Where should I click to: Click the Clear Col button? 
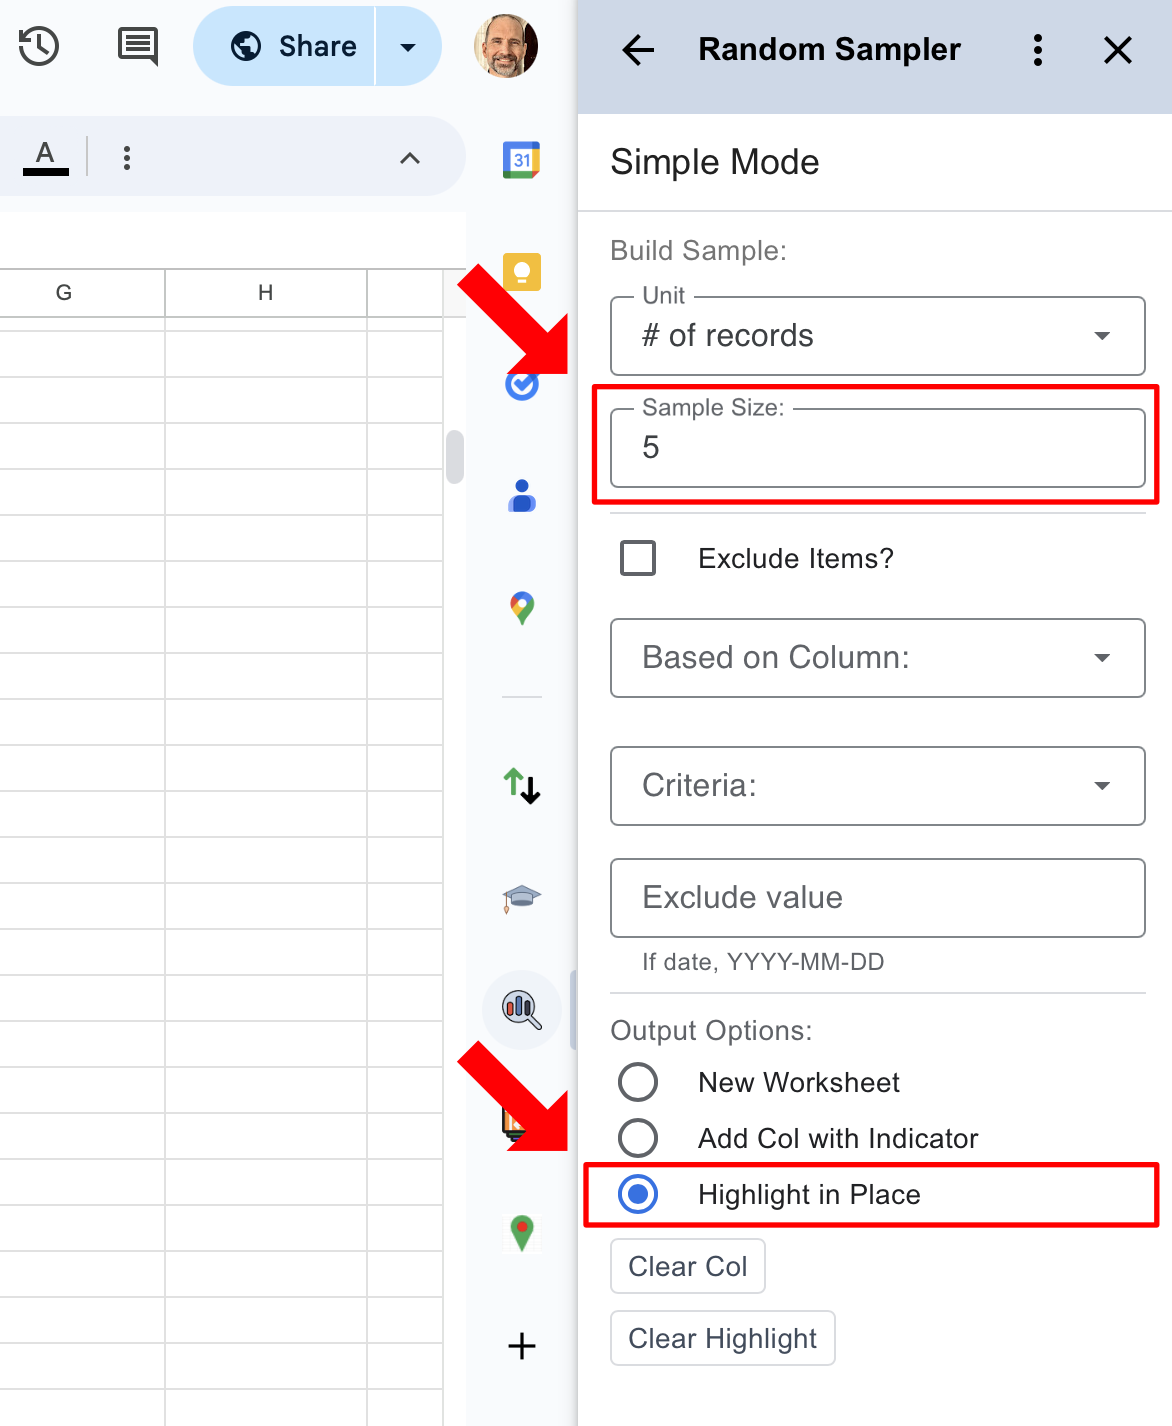(687, 1265)
